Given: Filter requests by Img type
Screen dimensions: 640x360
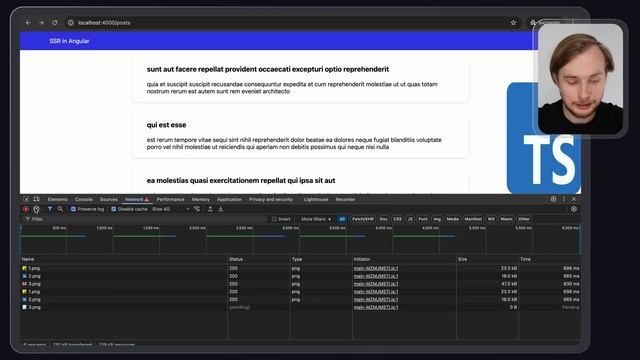Looking at the screenshot, I should pyautogui.click(x=437, y=219).
